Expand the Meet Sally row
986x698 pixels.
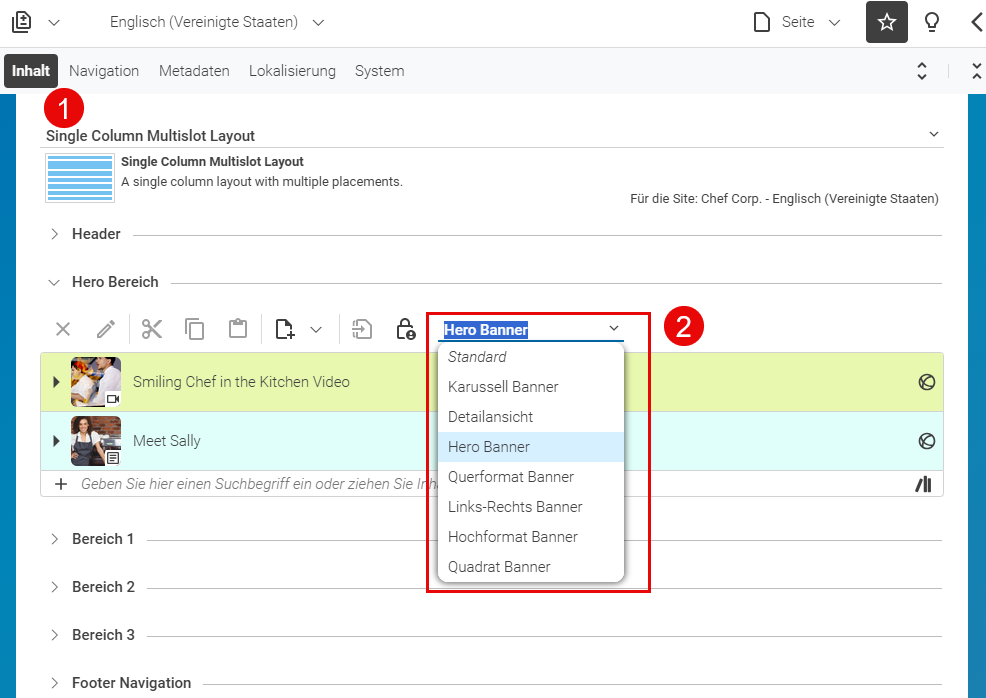pos(56,441)
